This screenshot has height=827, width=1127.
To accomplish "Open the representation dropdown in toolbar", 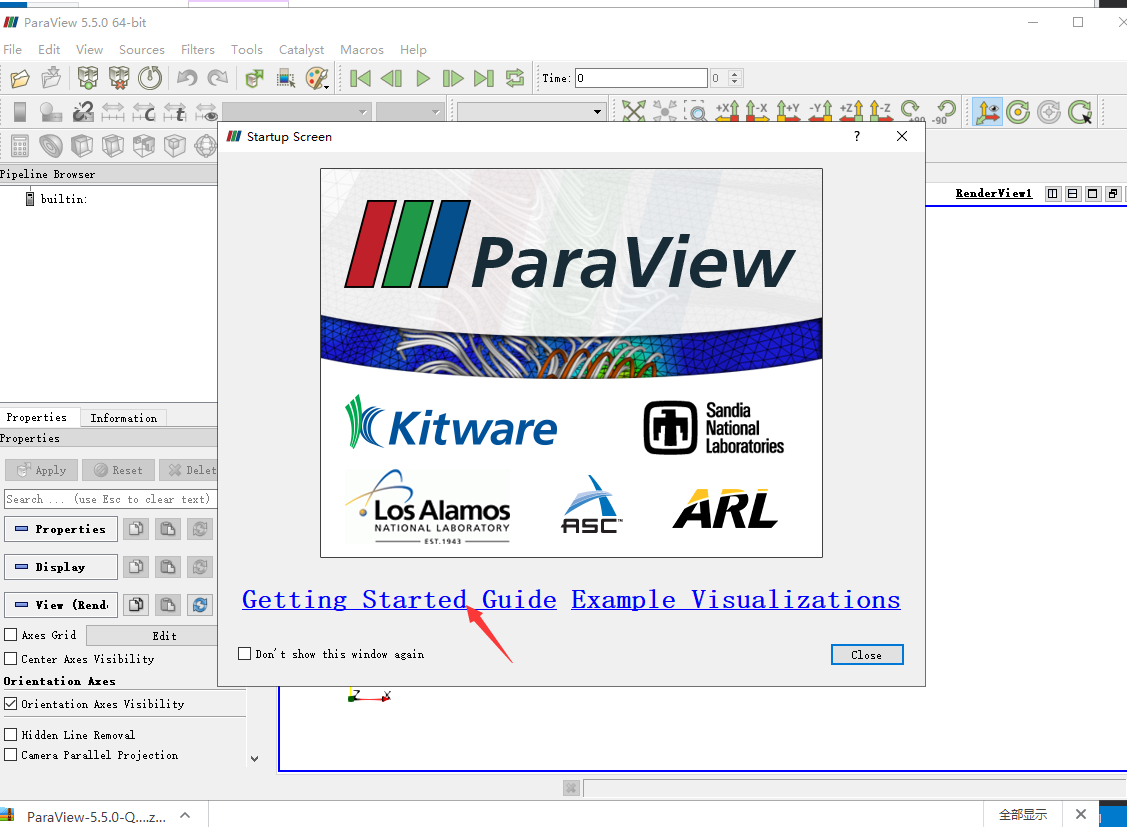I will click(530, 111).
